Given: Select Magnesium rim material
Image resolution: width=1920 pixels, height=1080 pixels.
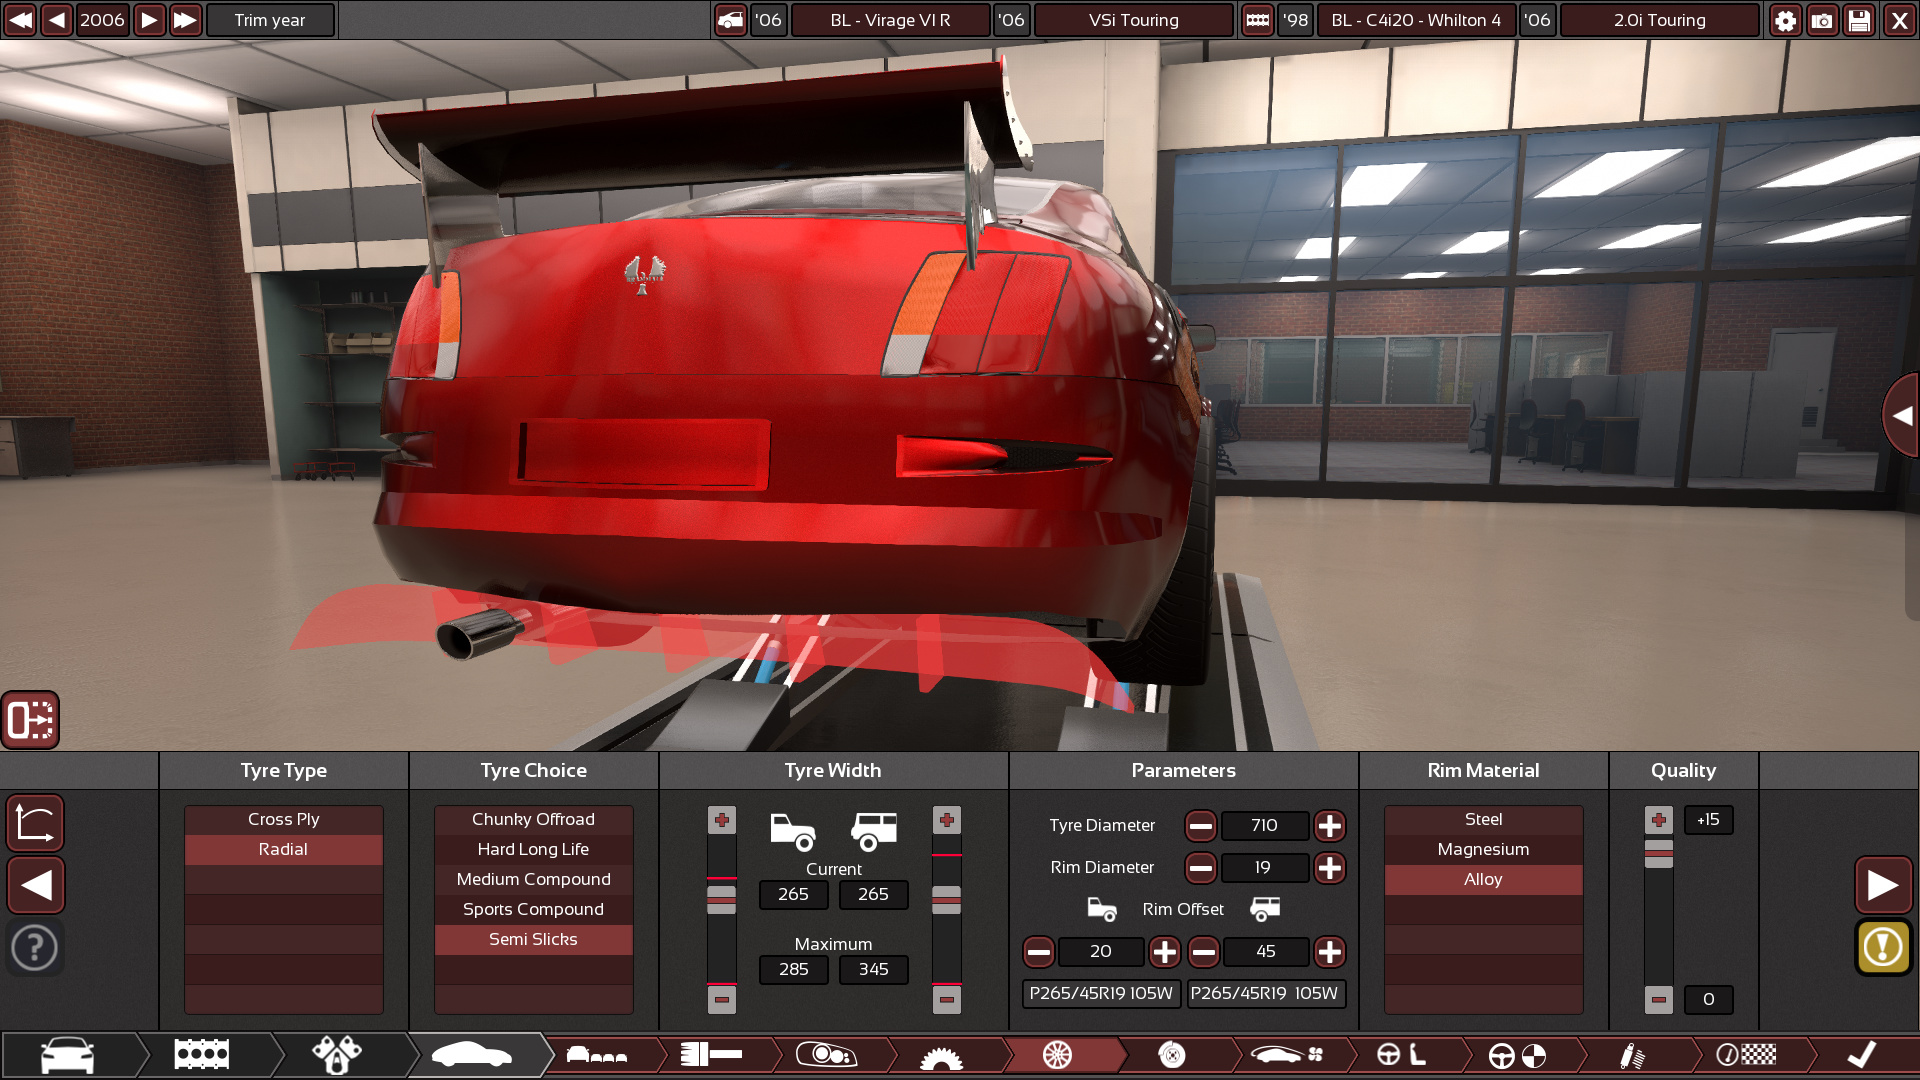Looking at the screenshot, I should tap(1483, 849).
